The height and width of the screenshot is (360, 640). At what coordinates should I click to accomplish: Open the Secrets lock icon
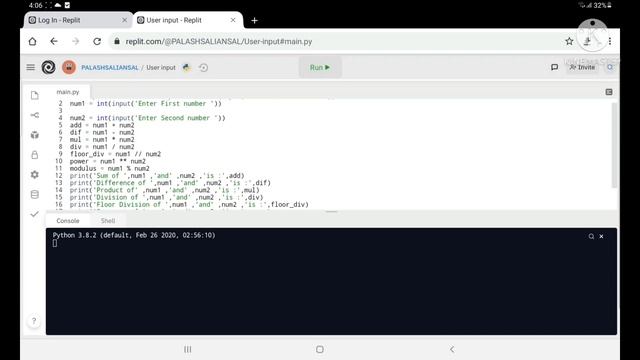35,155
